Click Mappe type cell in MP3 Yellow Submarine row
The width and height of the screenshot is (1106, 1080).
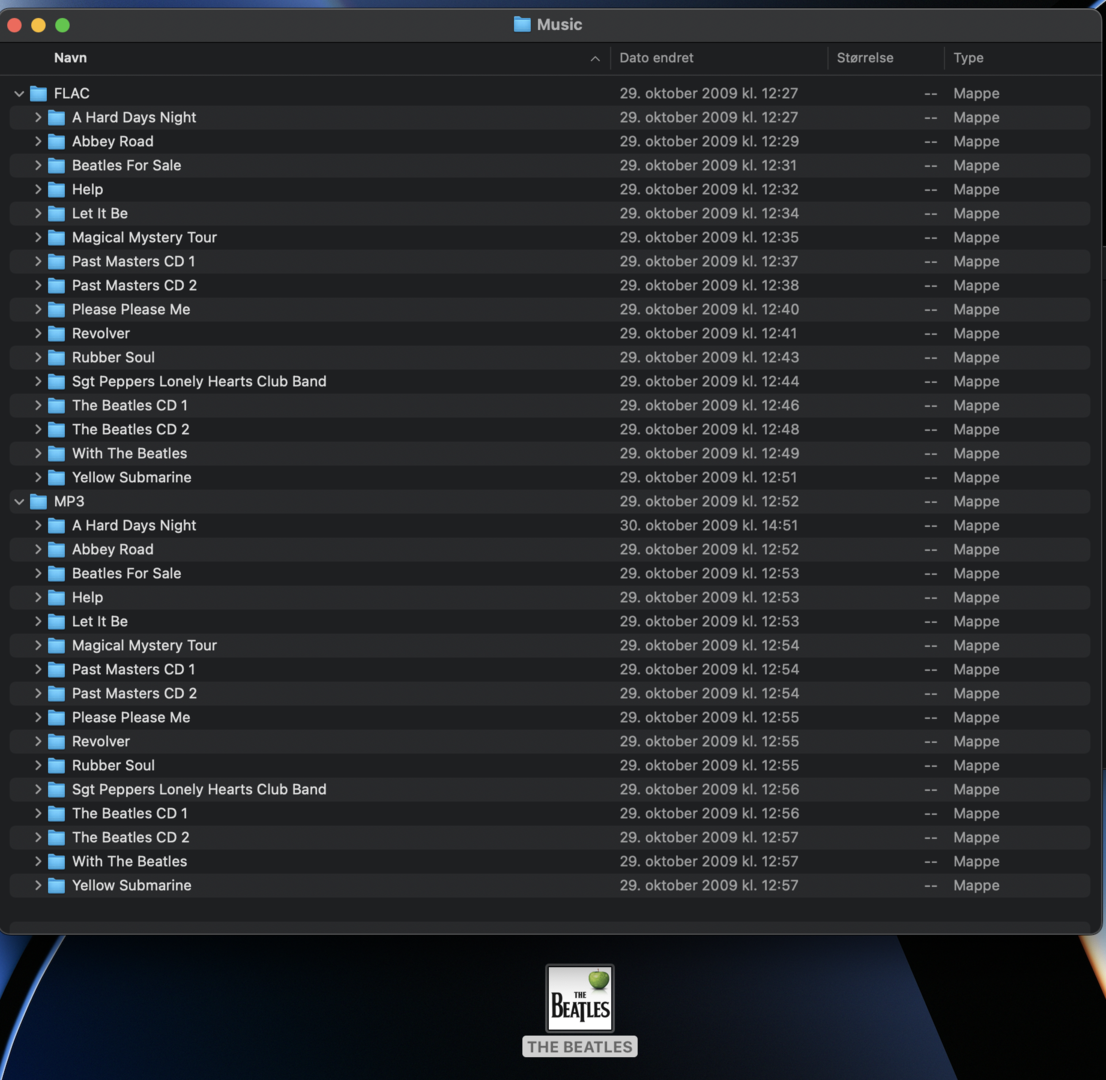click(x=976, y=885)
